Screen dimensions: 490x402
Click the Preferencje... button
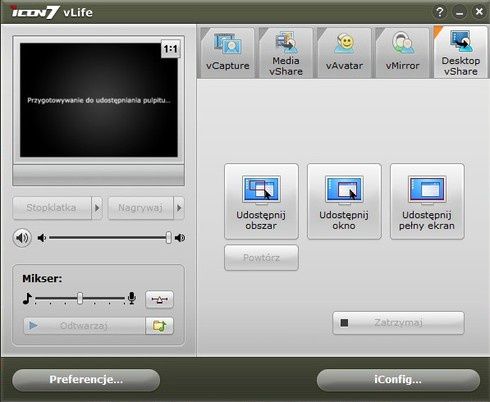click(x=86, y=380)
